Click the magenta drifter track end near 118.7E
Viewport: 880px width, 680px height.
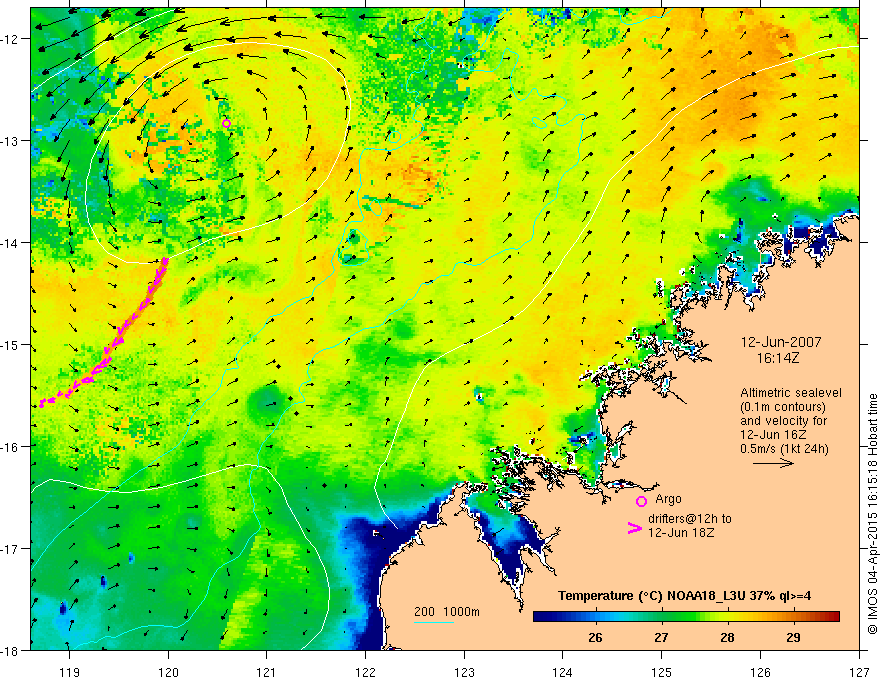pos(43,403)
